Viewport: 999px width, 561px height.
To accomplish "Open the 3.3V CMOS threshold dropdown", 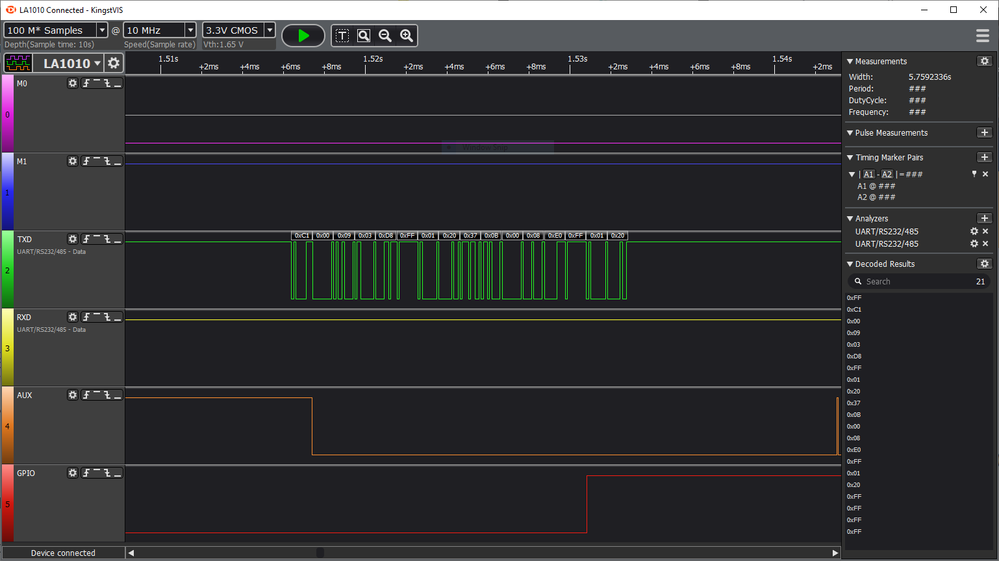I will click(270, 30).
